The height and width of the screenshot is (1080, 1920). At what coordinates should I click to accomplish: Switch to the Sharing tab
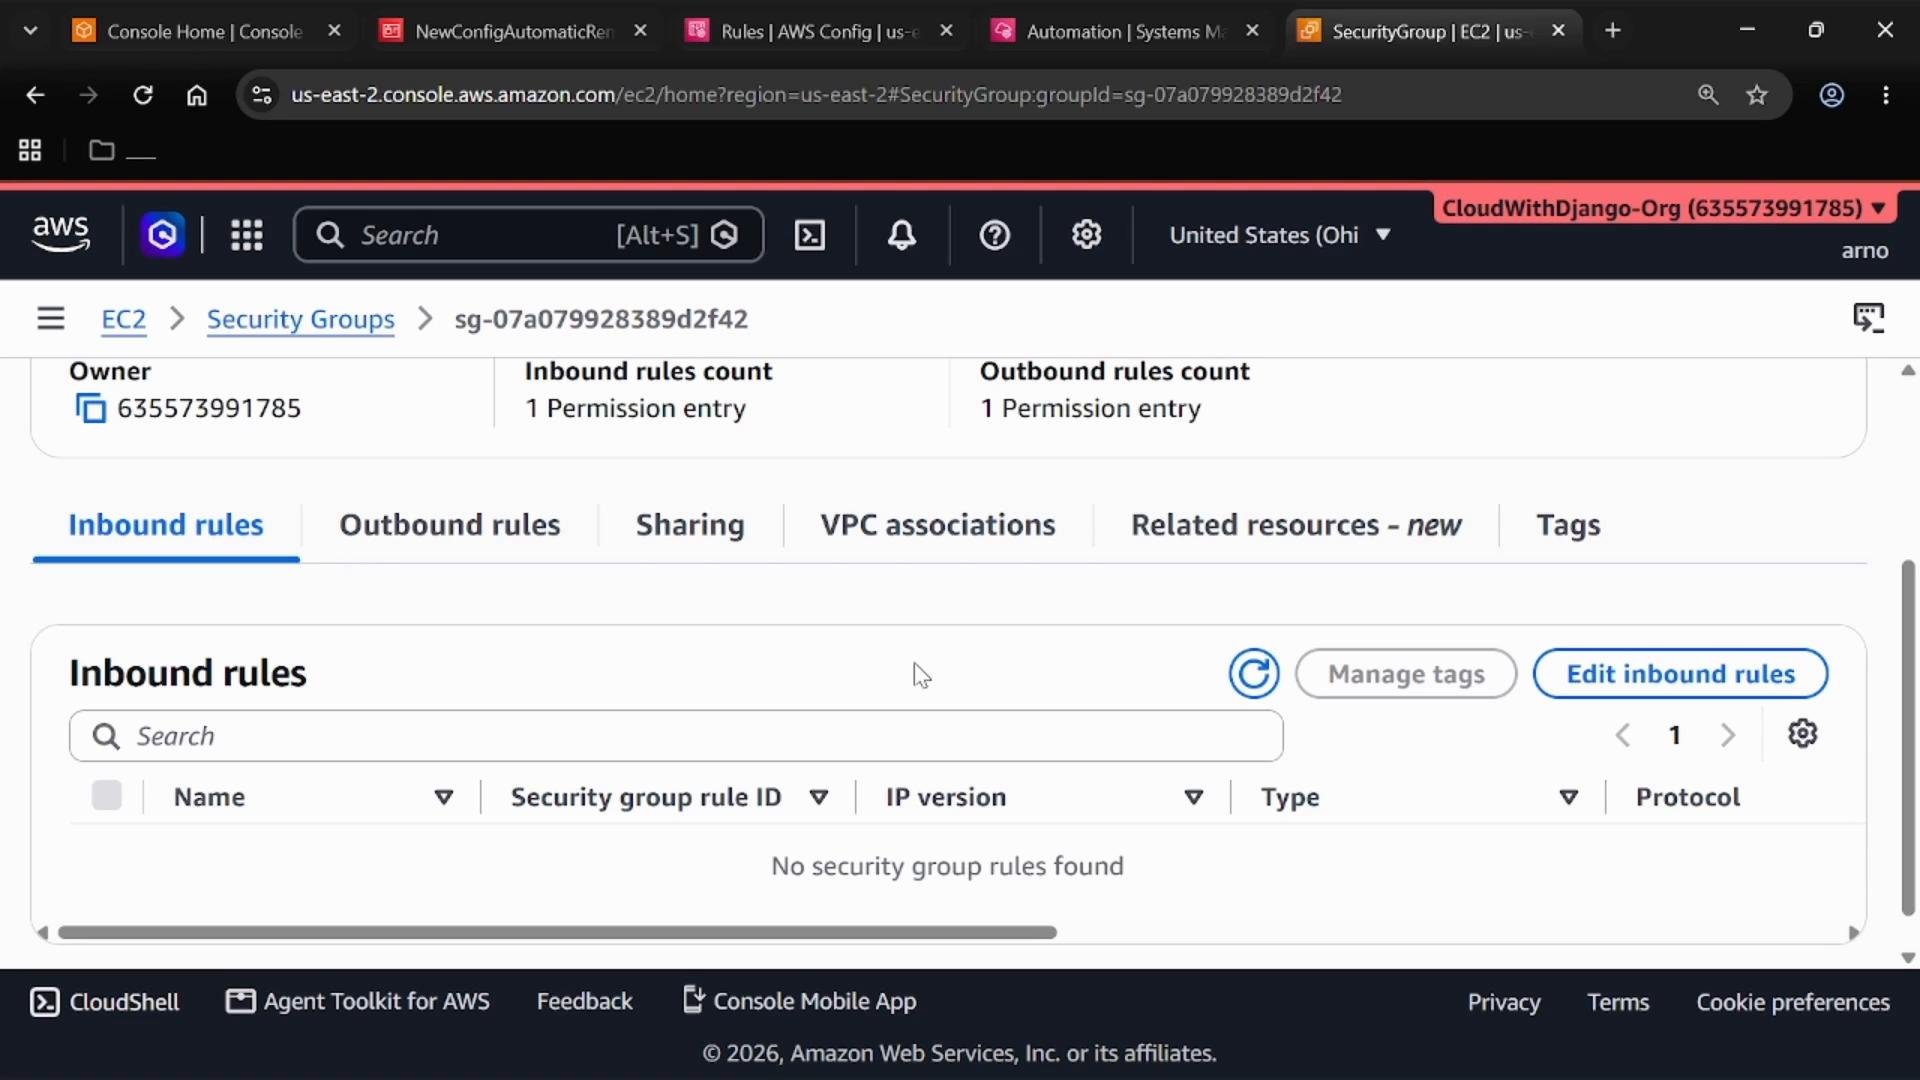pos(690,525)
